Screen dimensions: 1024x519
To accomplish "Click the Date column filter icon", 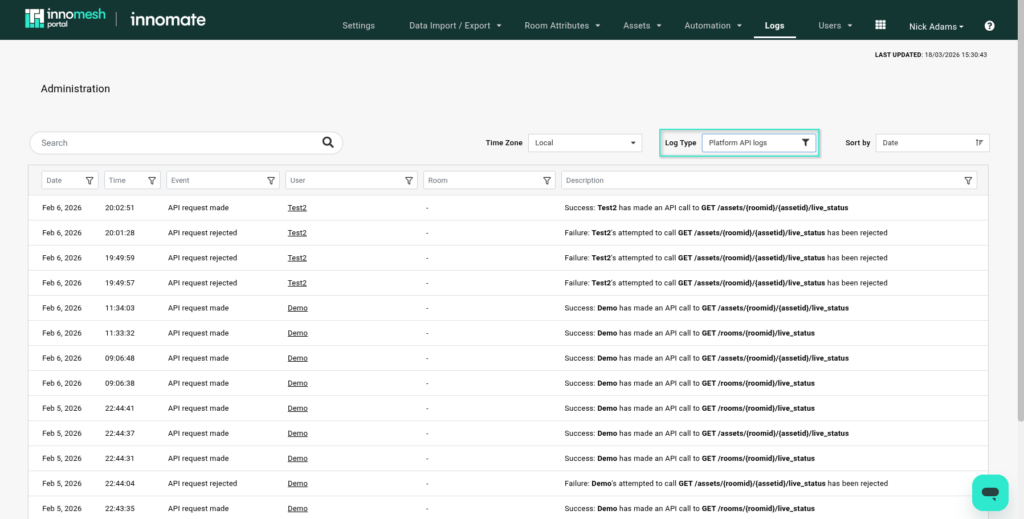I will point(90,181).
